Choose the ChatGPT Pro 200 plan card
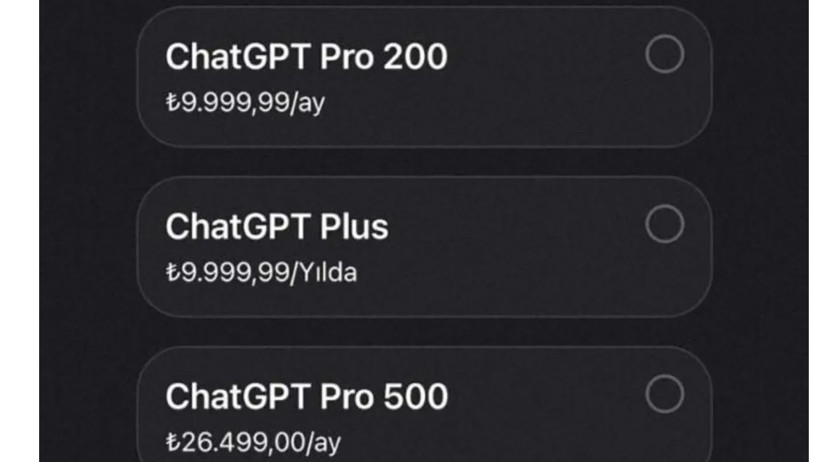This screenshot has height=462, width=820. click(x=424, y=77)
